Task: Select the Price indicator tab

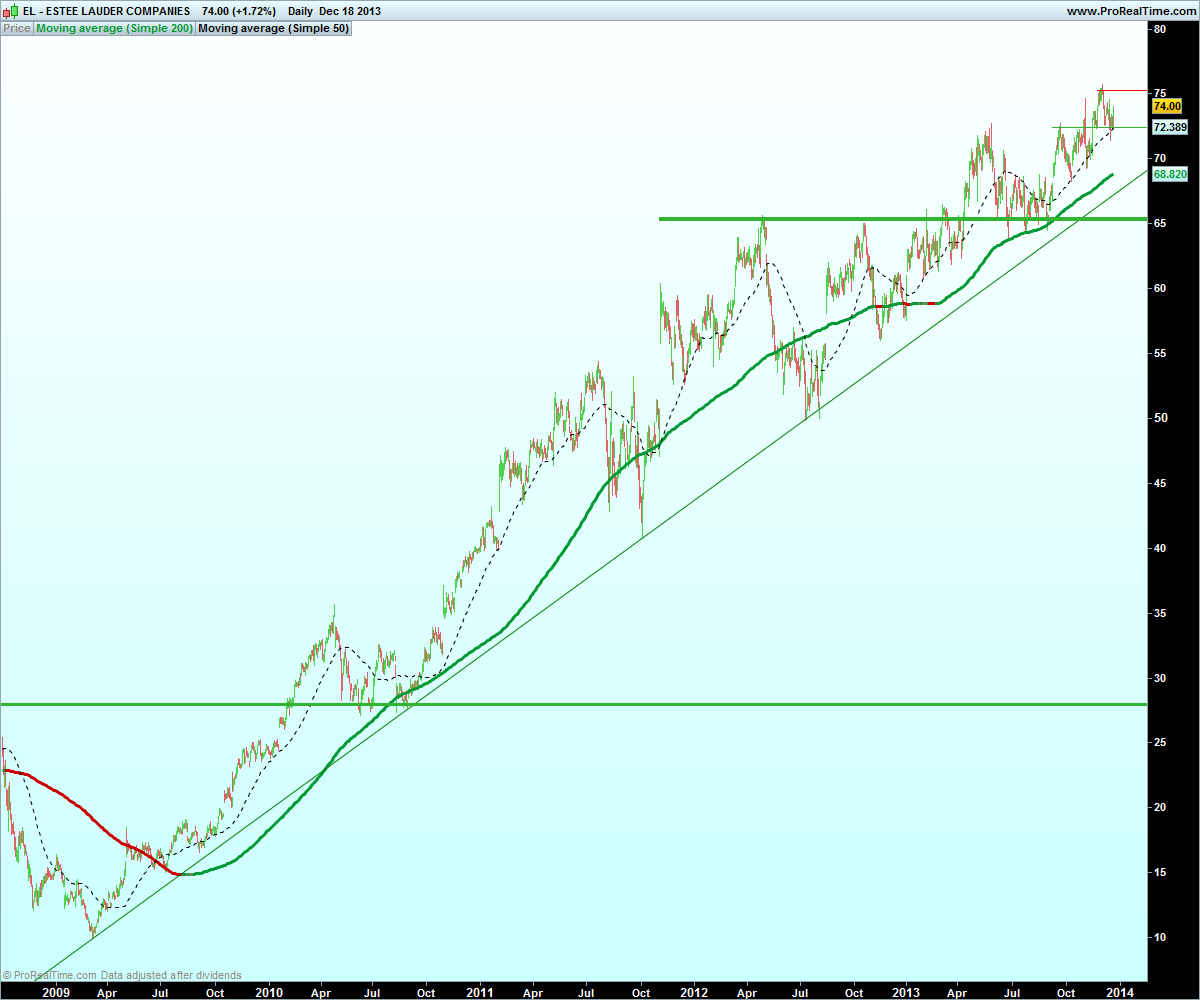Action: click(x=17, y=28)
